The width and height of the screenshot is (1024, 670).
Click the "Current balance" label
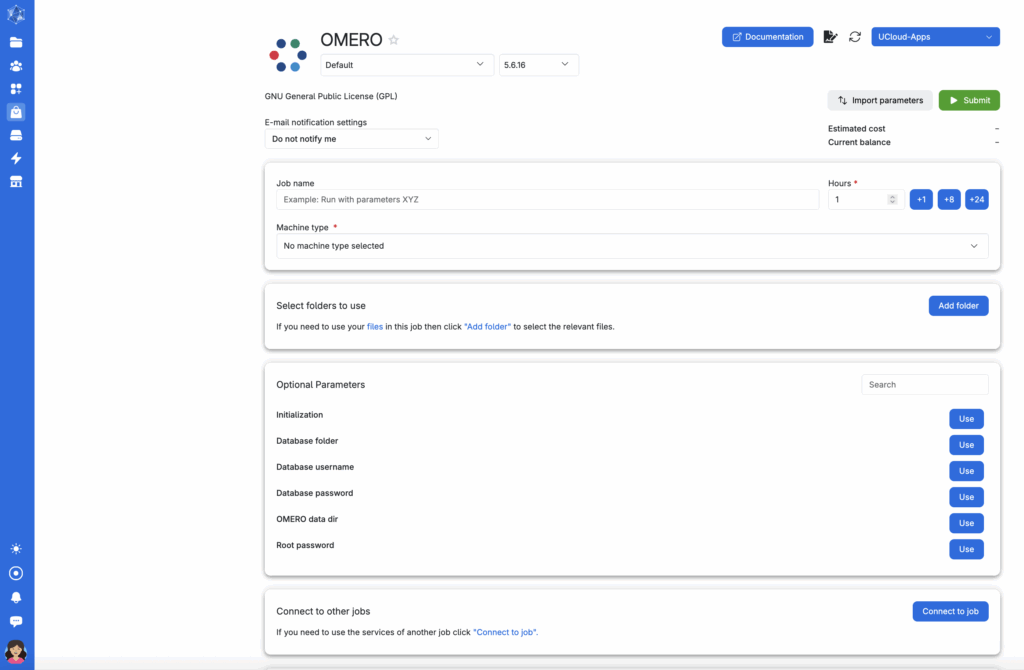click(x=859, y=142)
